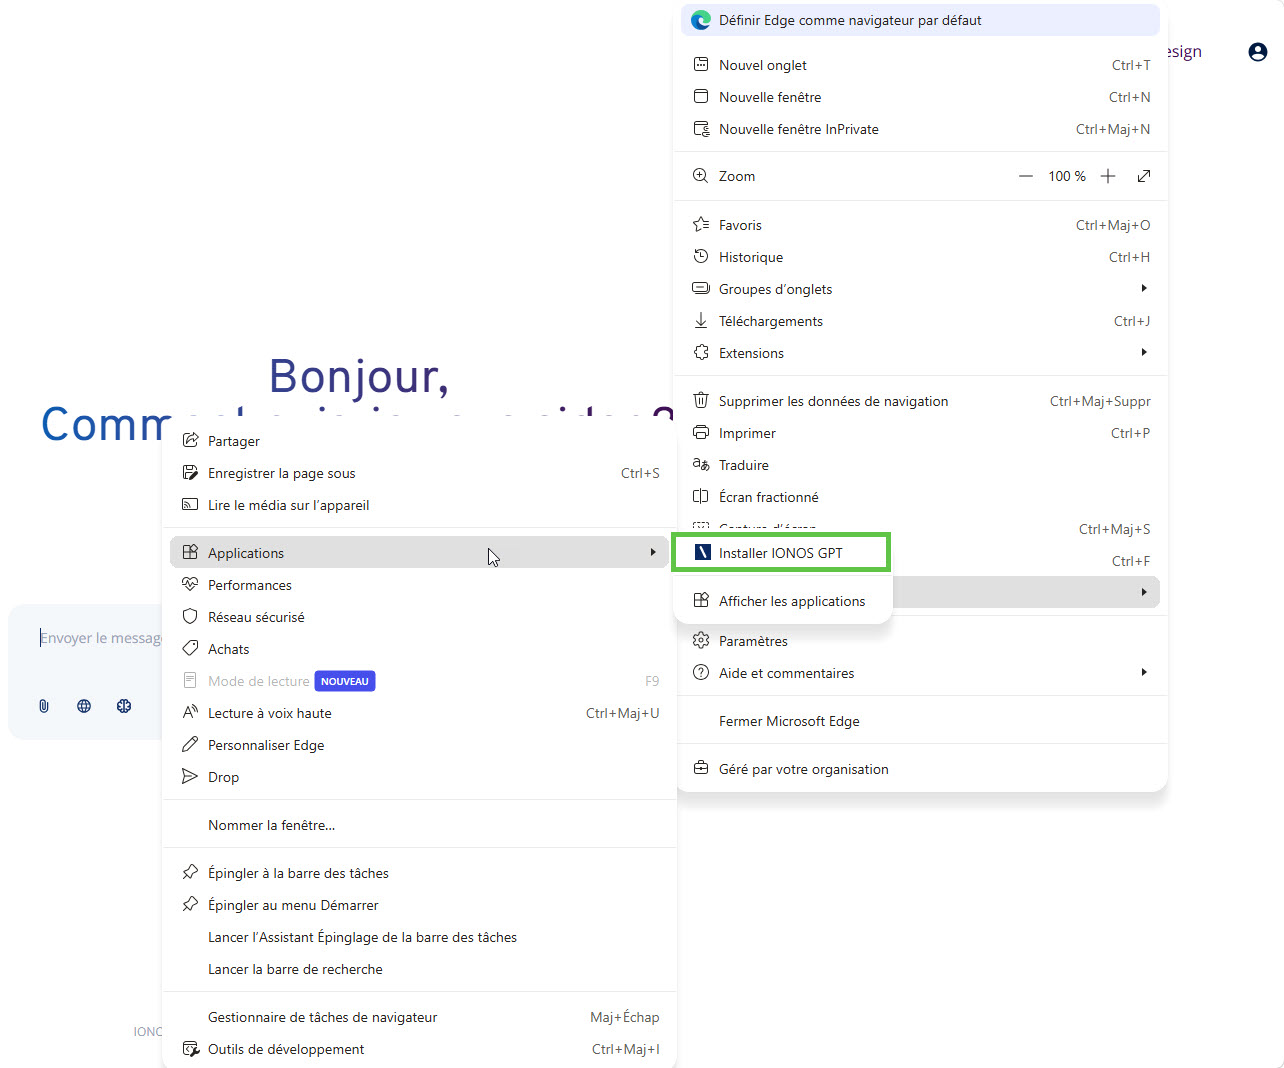
Task: Click the Partager share icon
Action: coord(190,441)
